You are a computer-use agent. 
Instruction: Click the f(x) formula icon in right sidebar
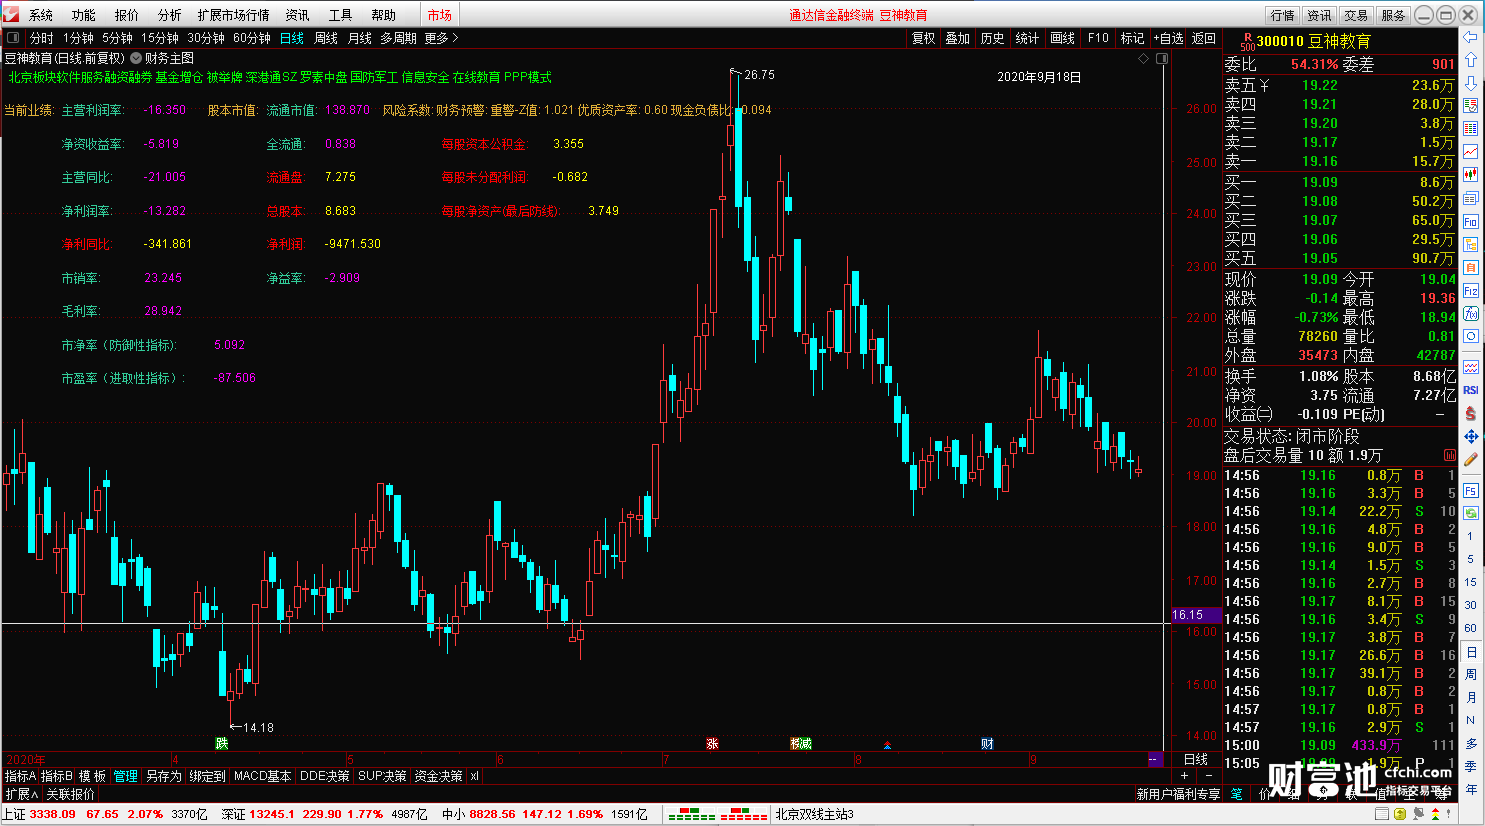(x=1470, y=314)
